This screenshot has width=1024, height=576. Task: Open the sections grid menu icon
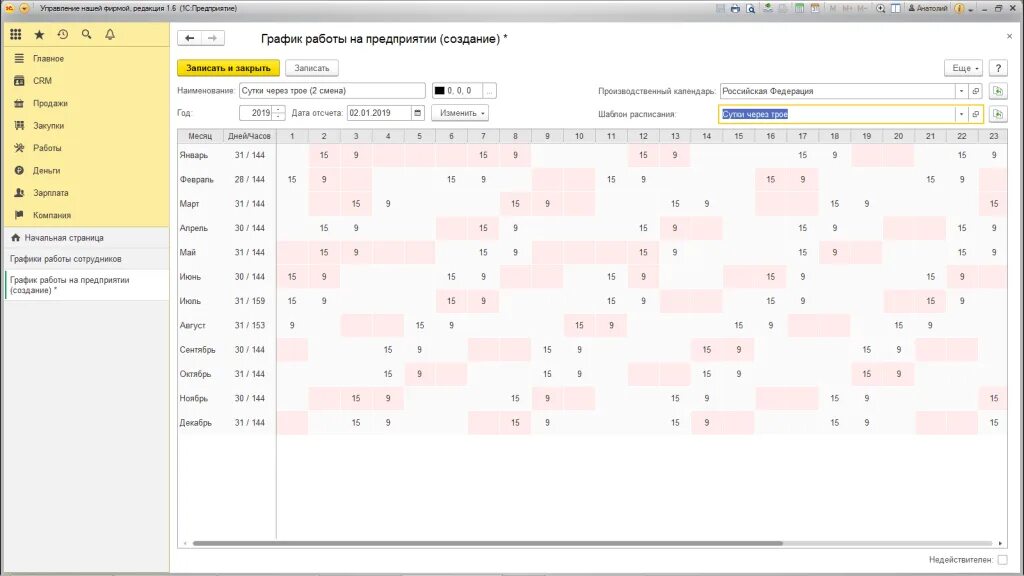(x=16, y=35)
